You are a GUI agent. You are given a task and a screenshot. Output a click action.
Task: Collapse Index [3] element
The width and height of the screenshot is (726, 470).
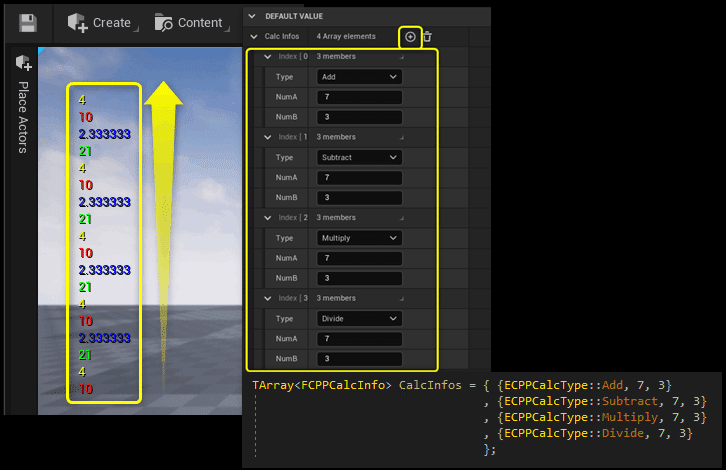(268, 298)
